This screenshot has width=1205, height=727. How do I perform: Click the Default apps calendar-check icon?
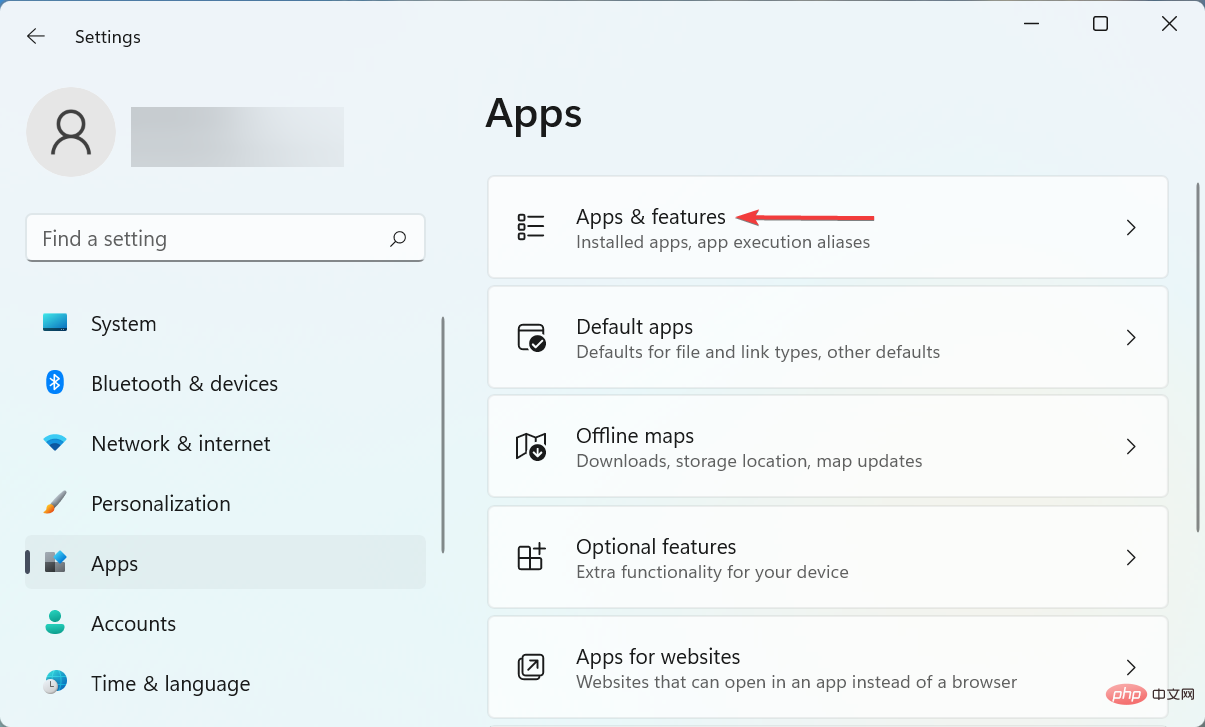point(532,337)
